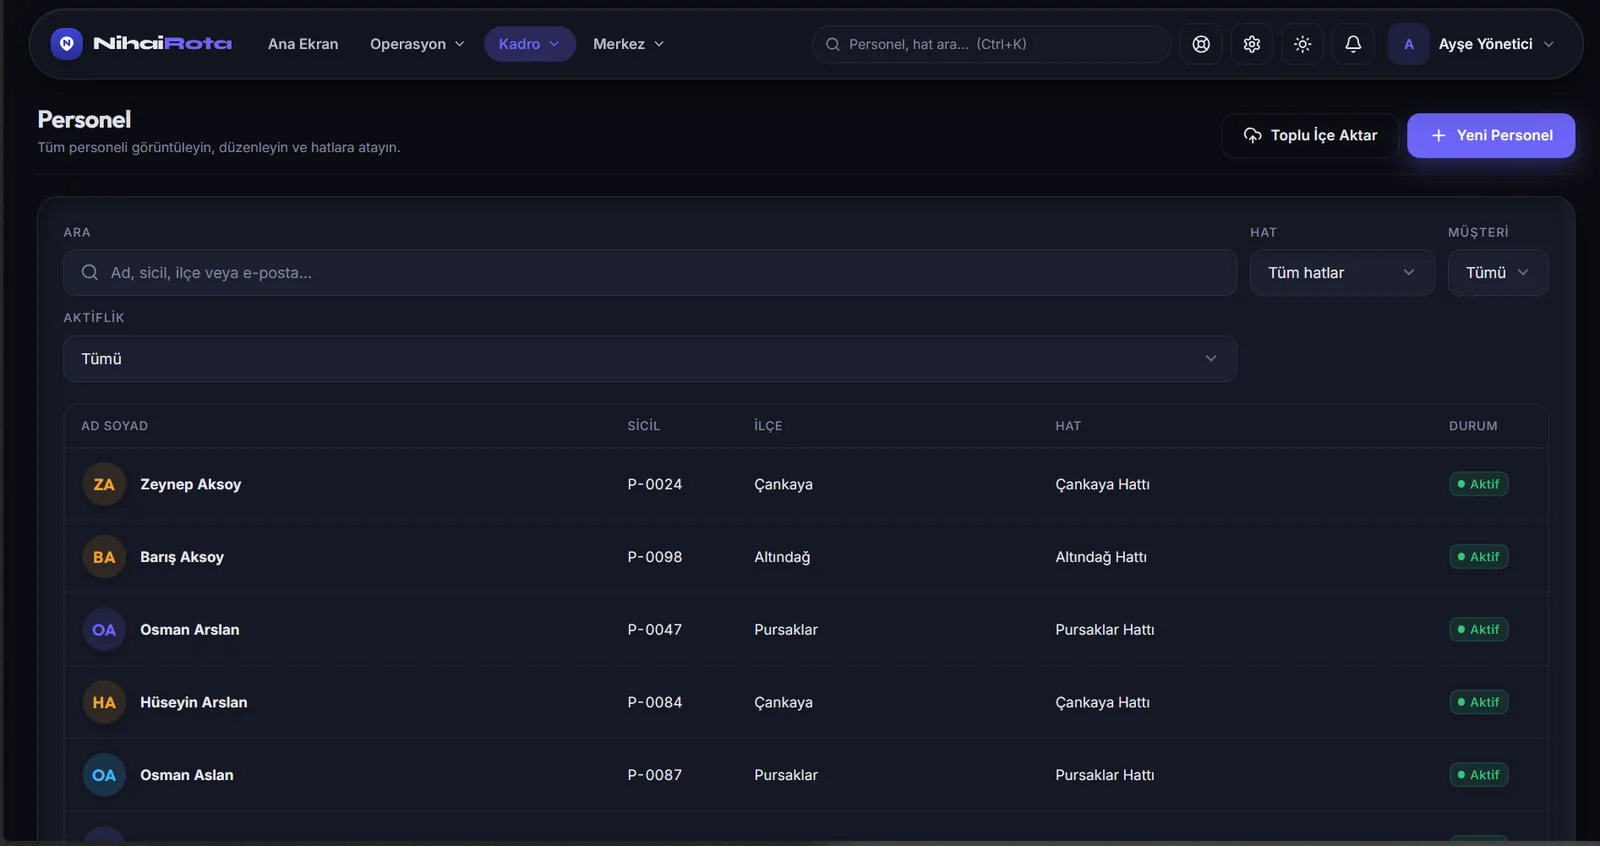1600x846 pixels.
Task: Sort by SİCİL column header
Action: (644, 426)
